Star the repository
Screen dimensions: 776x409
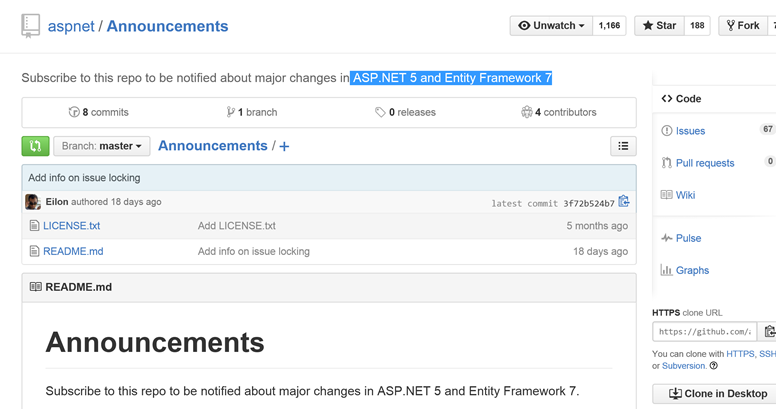pos(660,26)
